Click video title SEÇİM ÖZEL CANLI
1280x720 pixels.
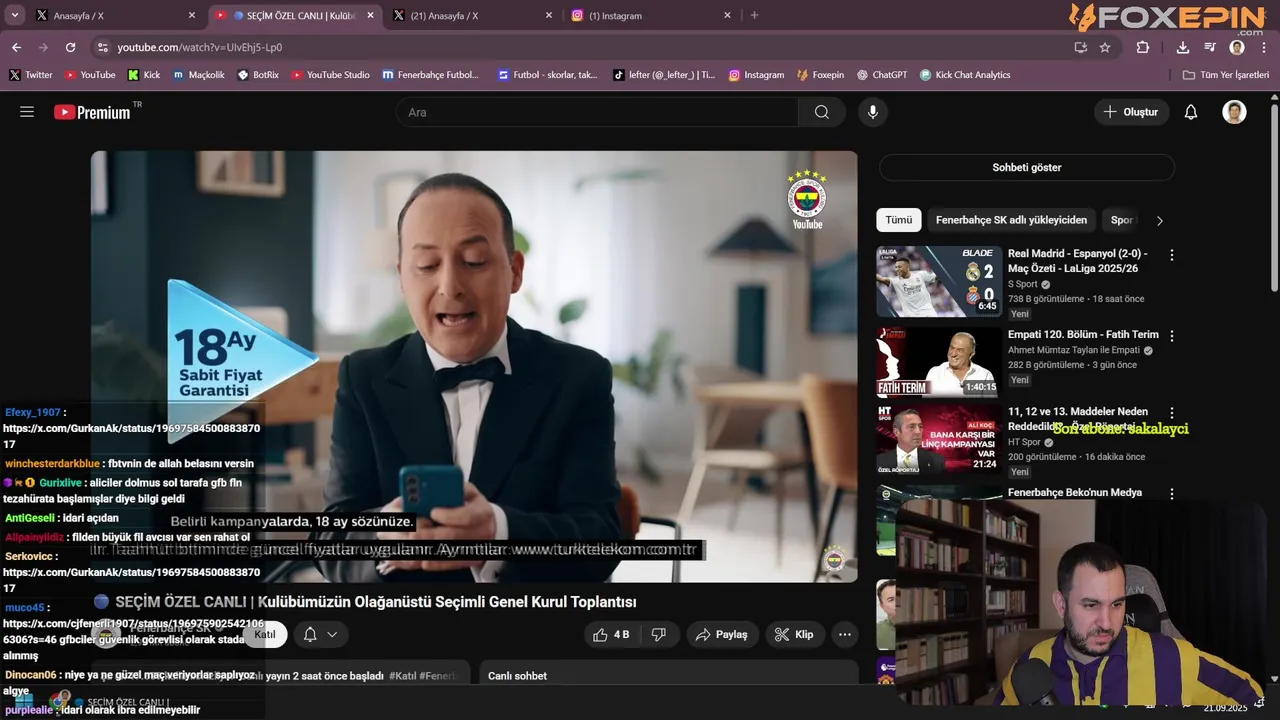[x=376, y=602]
